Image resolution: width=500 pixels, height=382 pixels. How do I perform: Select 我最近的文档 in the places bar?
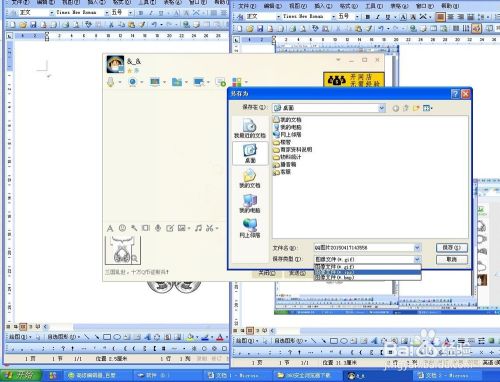point(250,129)
